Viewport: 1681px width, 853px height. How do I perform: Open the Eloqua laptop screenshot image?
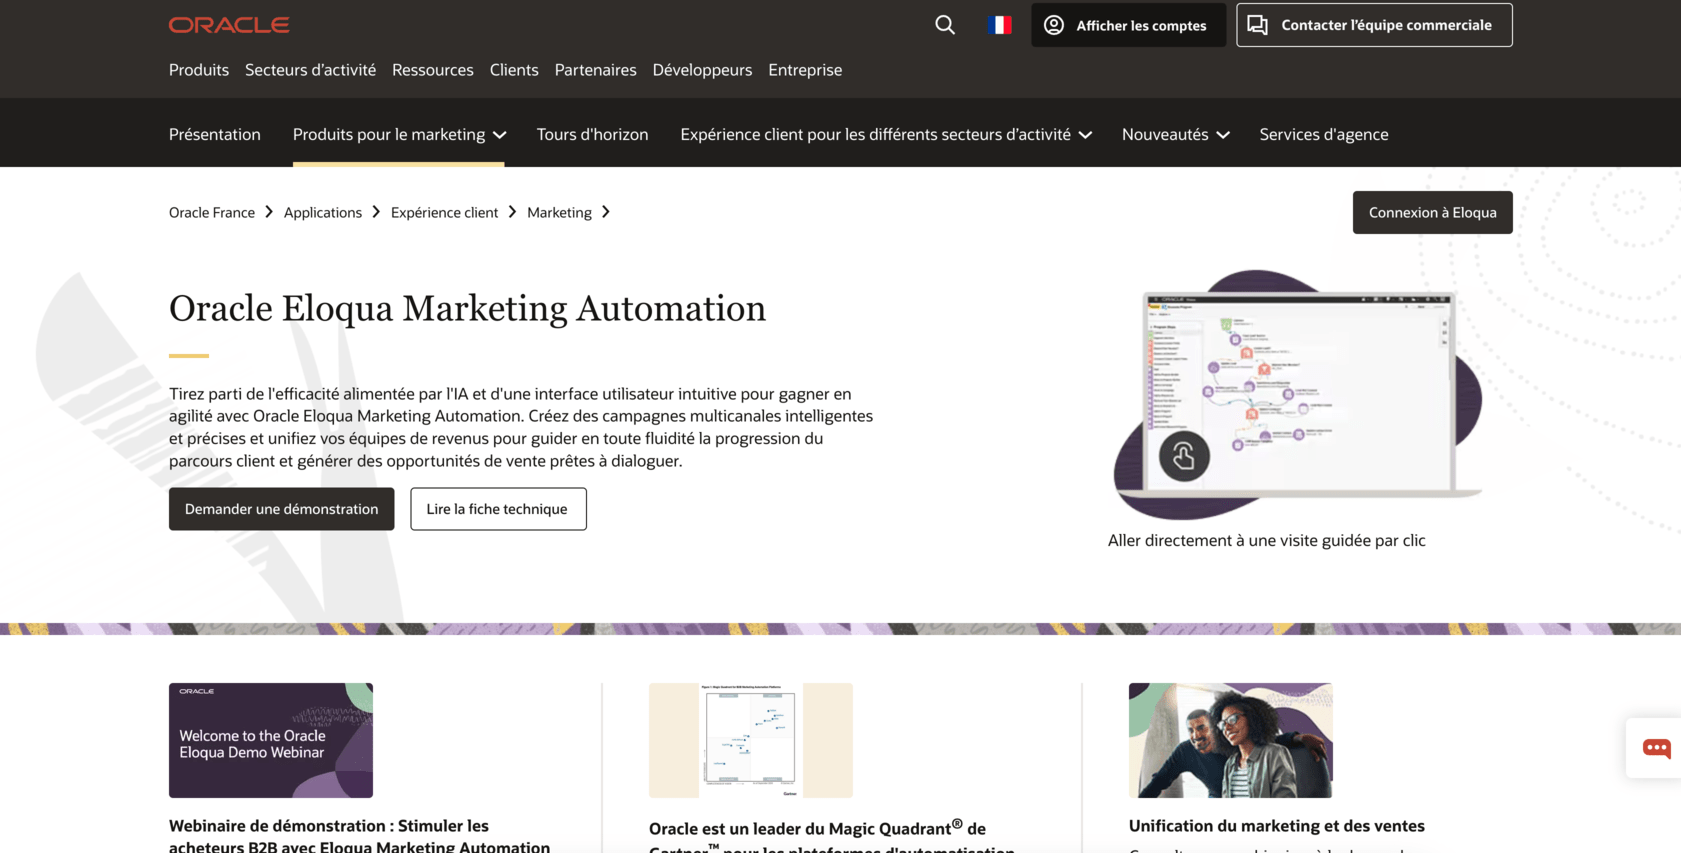(1298, 394)
